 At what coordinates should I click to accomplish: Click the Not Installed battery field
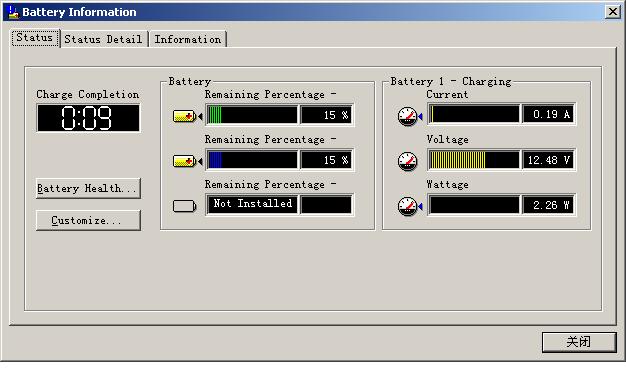252,205
